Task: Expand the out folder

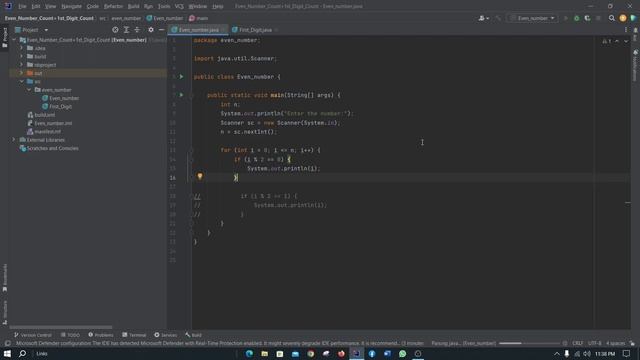Action: (x=22, y=73)
